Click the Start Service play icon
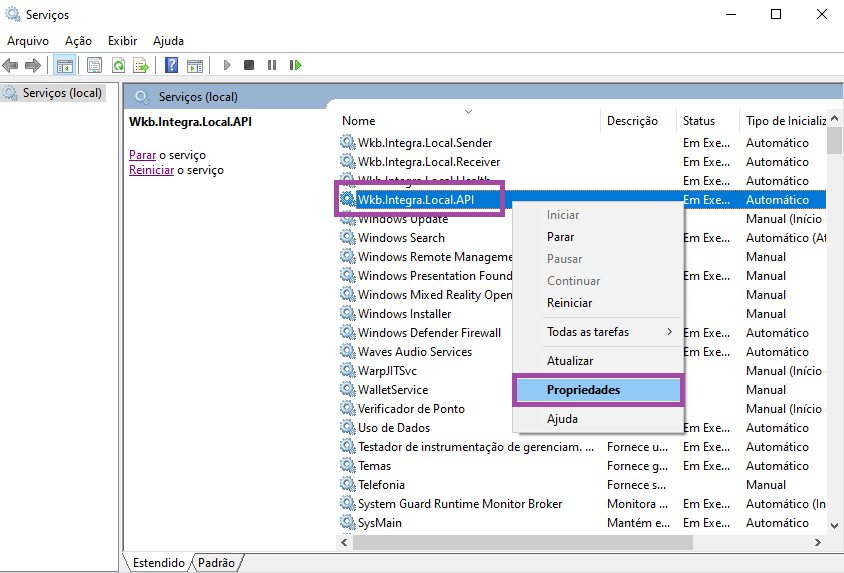Screen dimensions: 844x573 227,66
